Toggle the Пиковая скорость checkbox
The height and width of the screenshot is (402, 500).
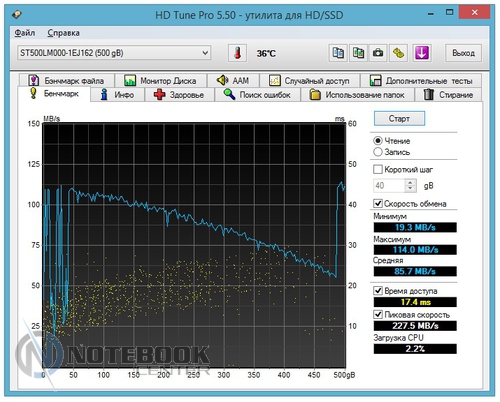tap(378, 314)
